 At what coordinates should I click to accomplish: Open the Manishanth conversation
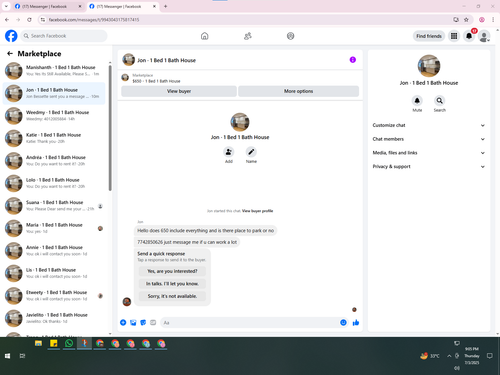point(54,70)
